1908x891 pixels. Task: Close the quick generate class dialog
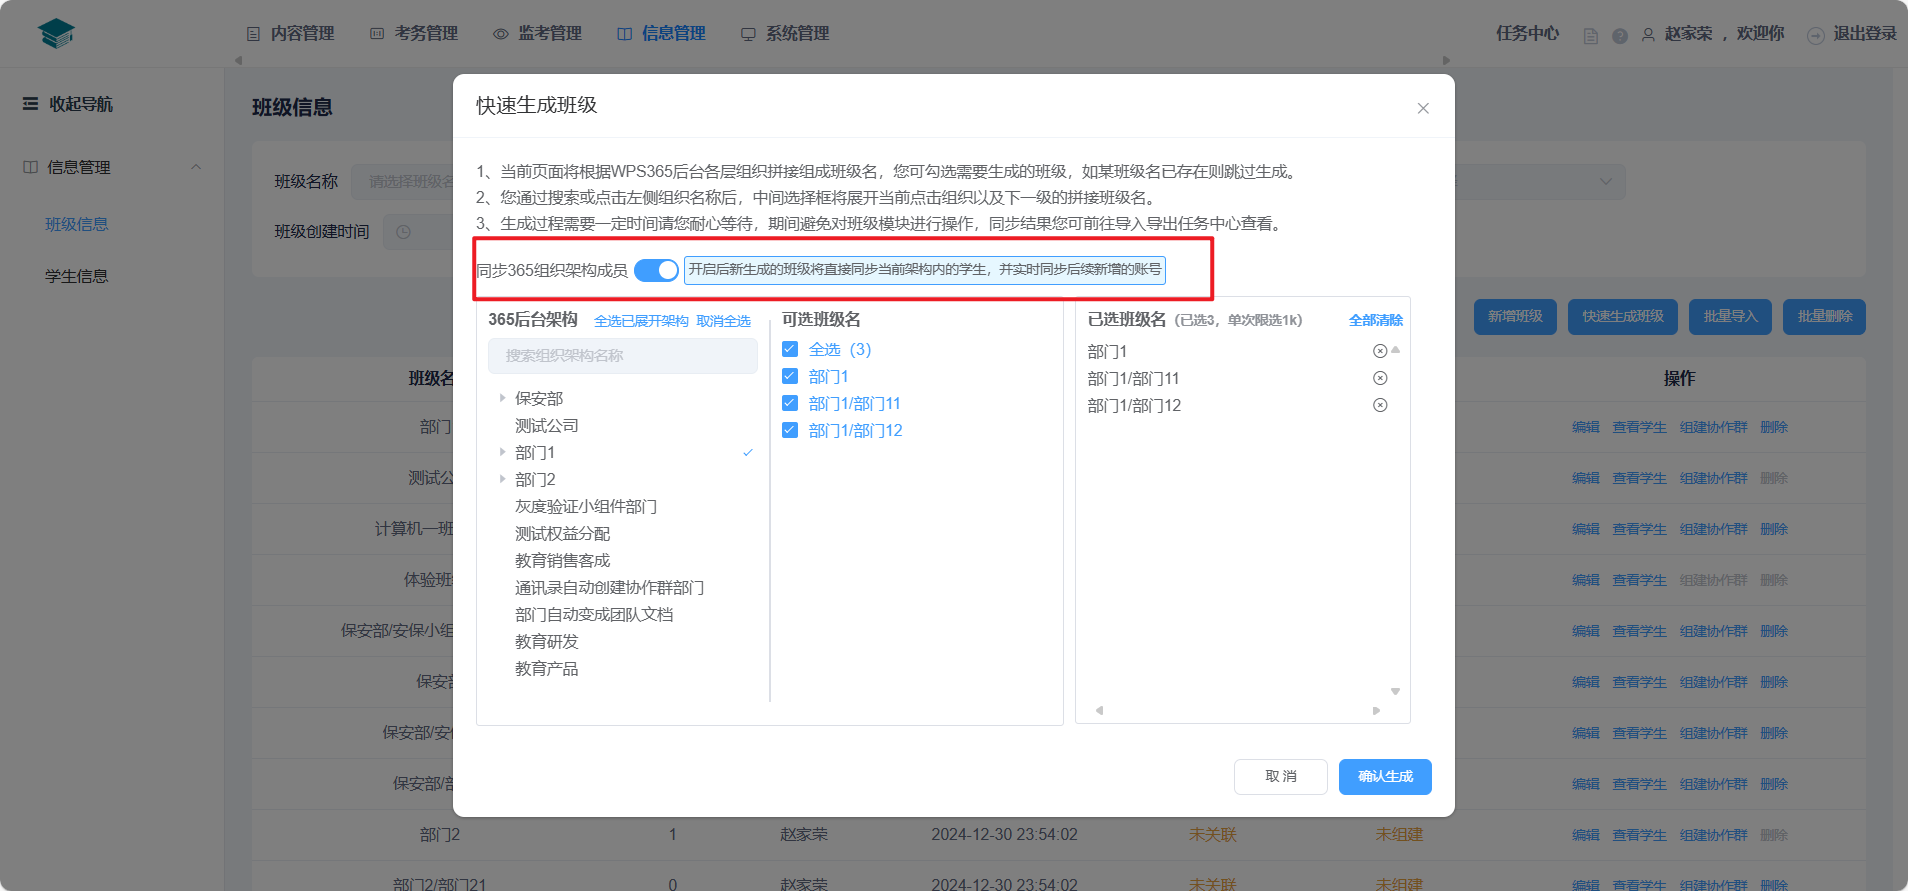pyautogui.click(x=1422, y=108)
